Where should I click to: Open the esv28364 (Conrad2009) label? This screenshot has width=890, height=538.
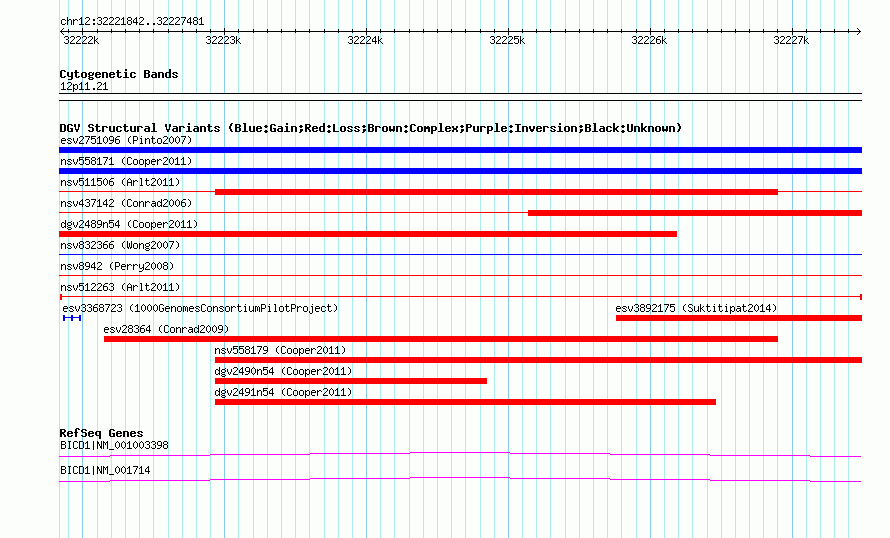tap(166, 329)
